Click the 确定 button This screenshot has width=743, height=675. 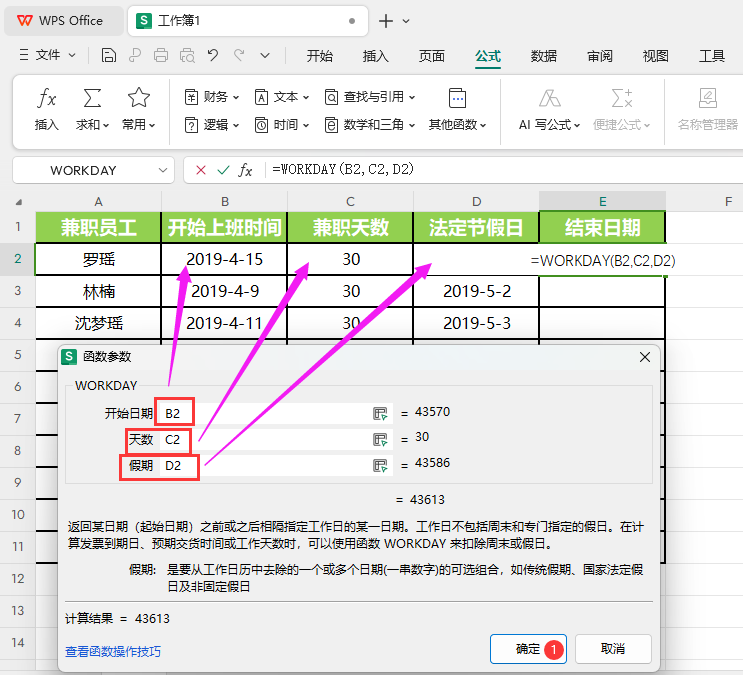click(528, 649)
